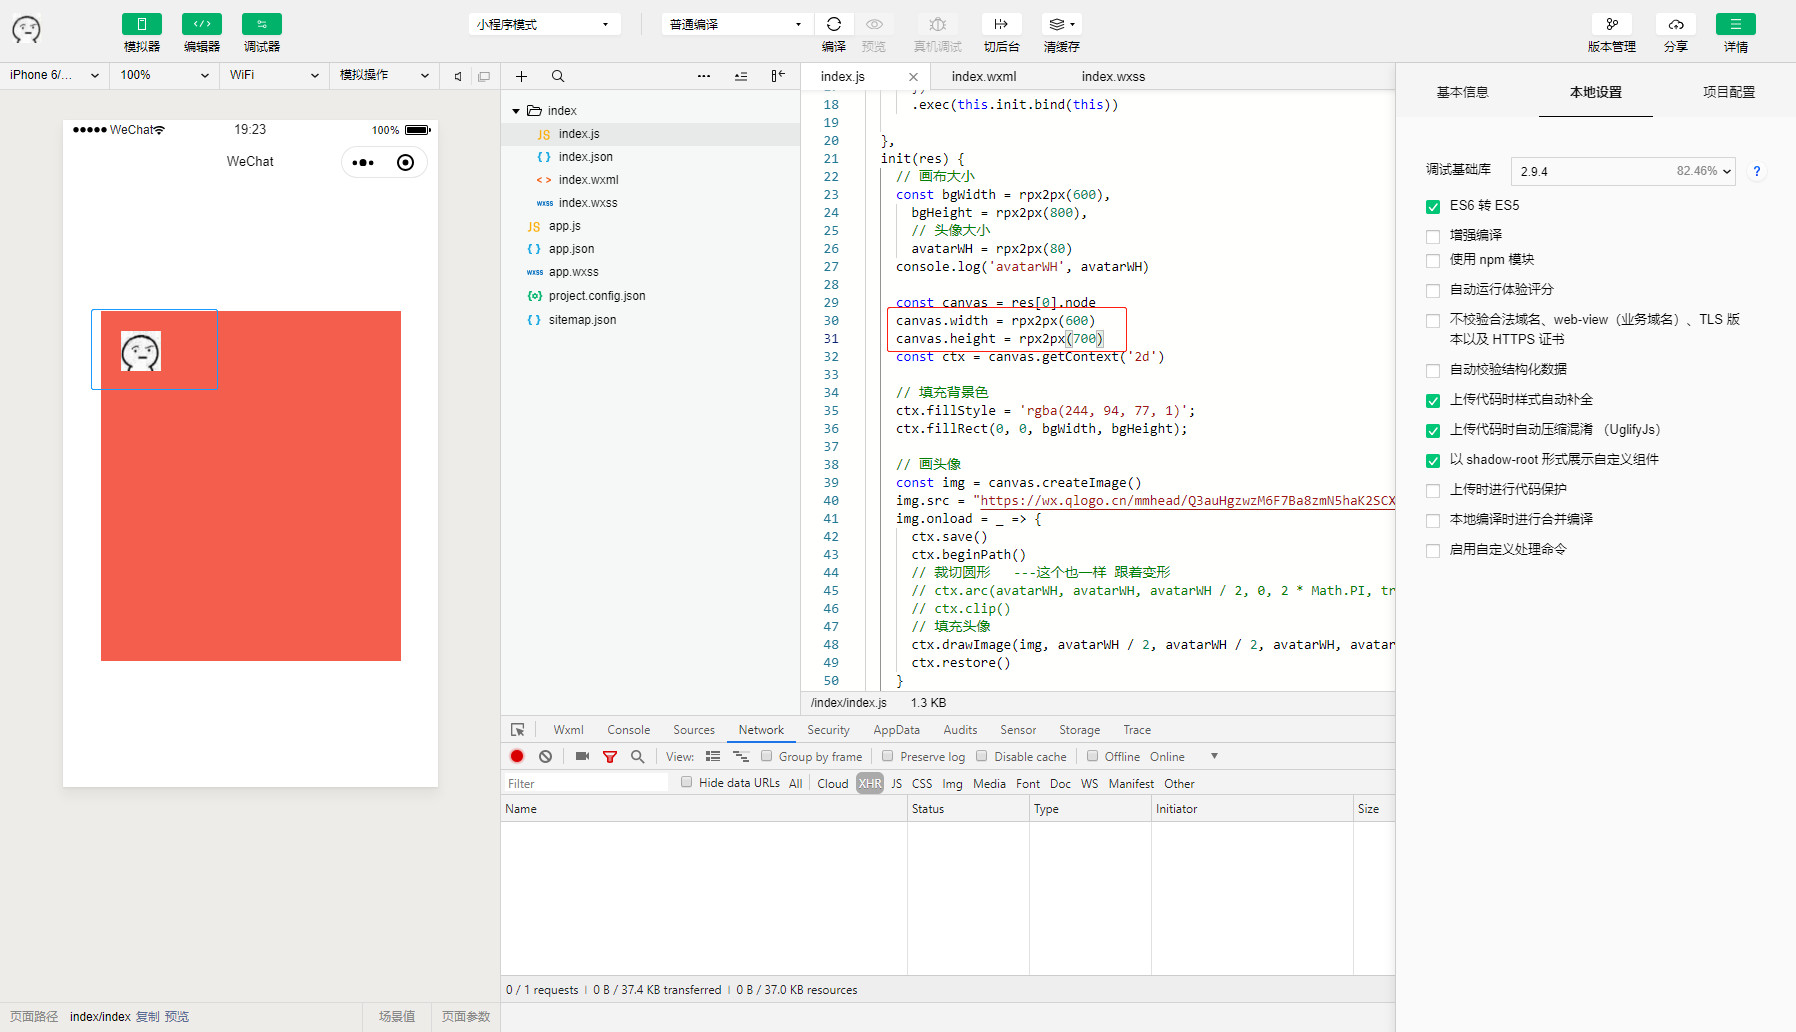The image size is (1796, 1032).
Task: Mute the simulator sound icon
Action: point(458,76)
